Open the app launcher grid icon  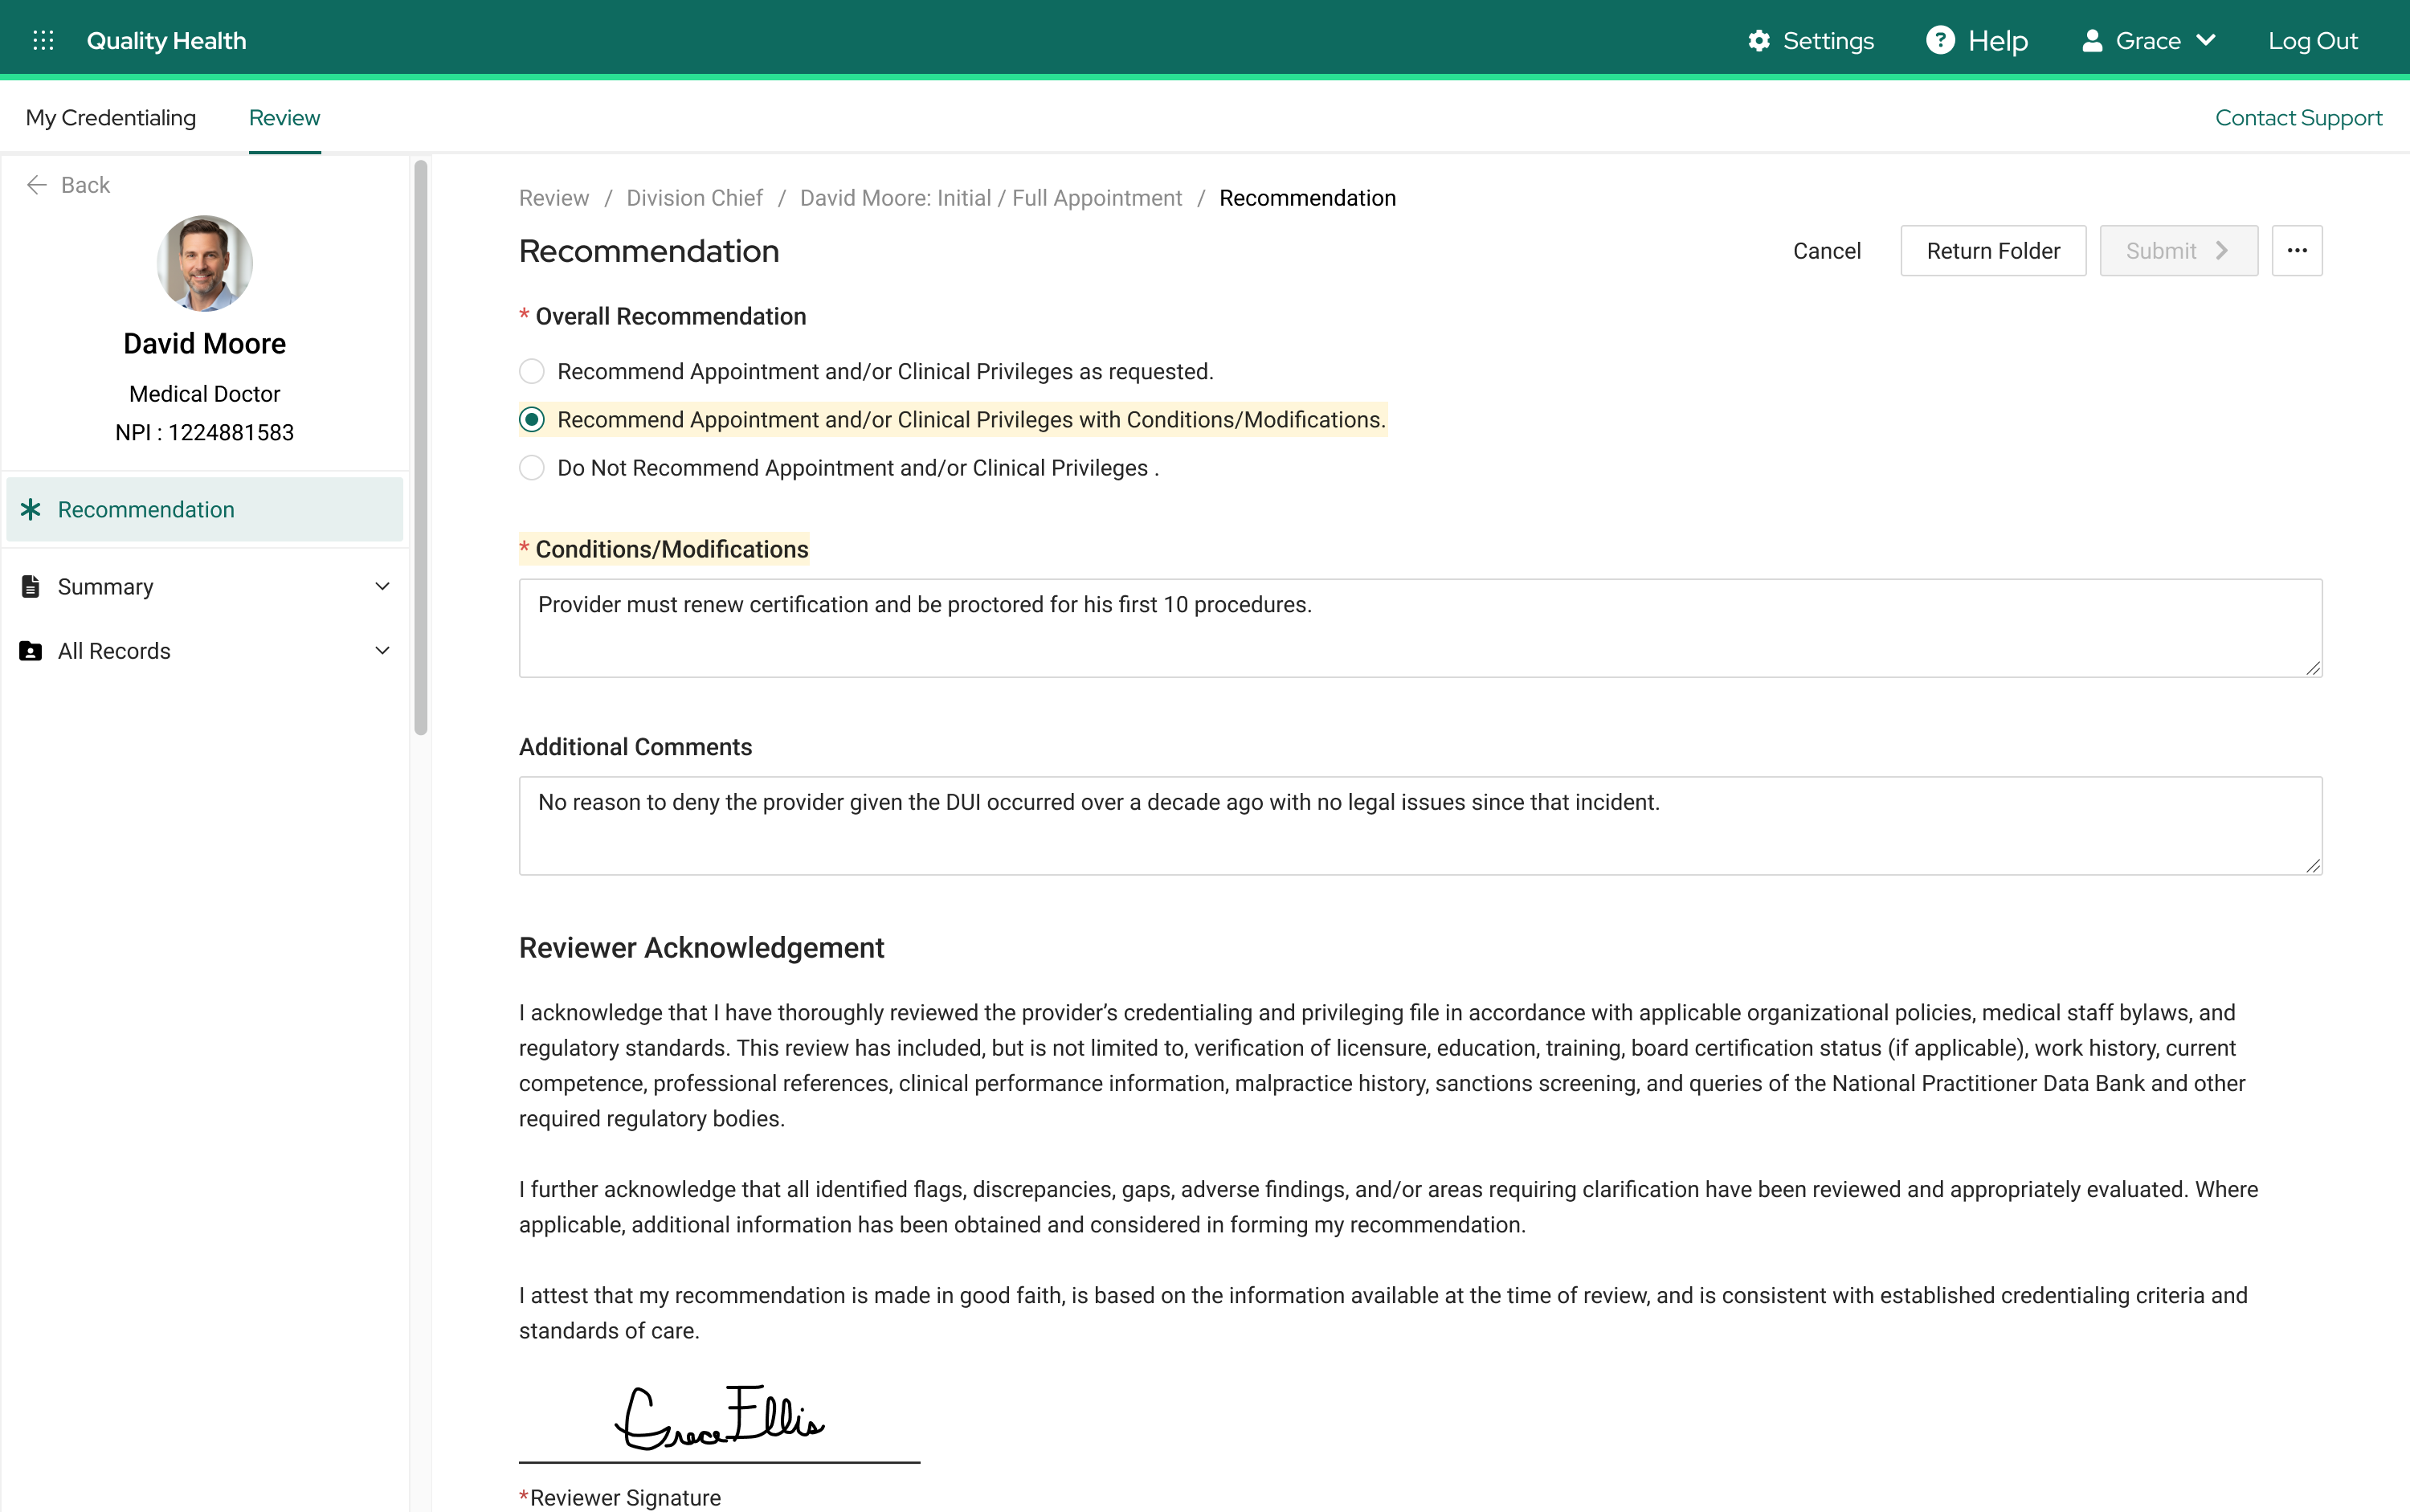point(43,40)
